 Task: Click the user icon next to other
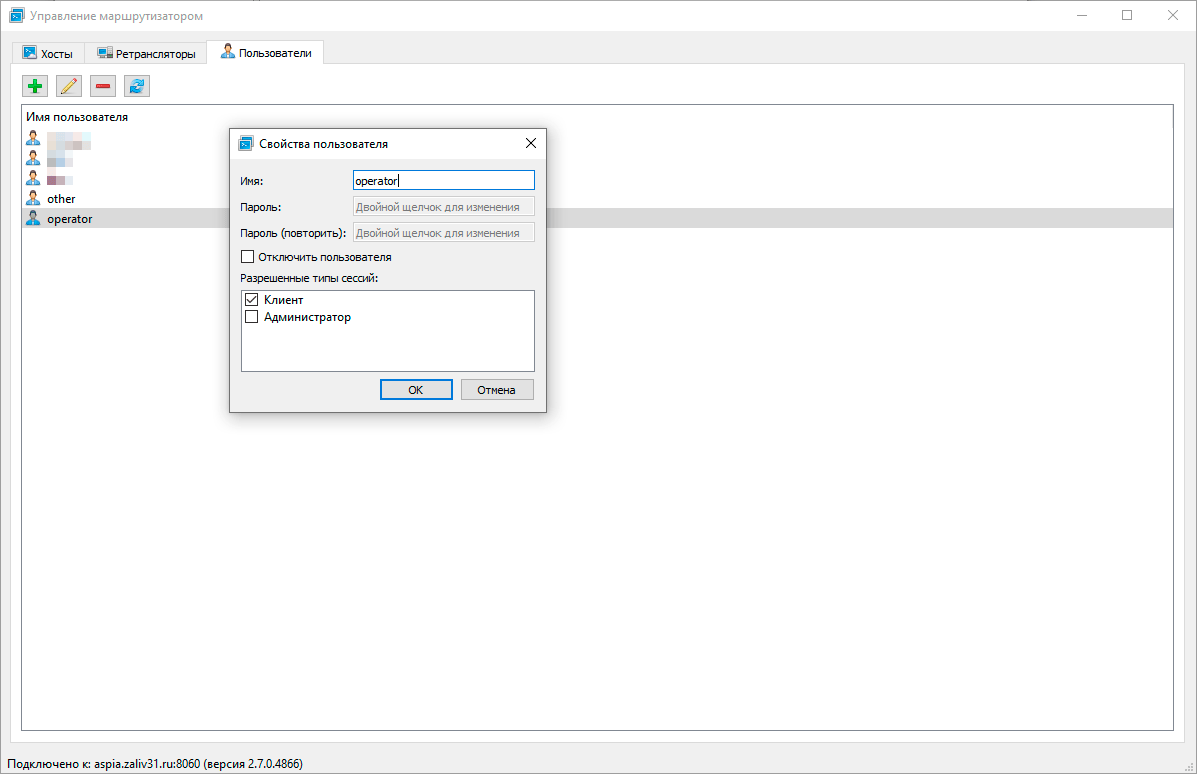coord(33,198)
